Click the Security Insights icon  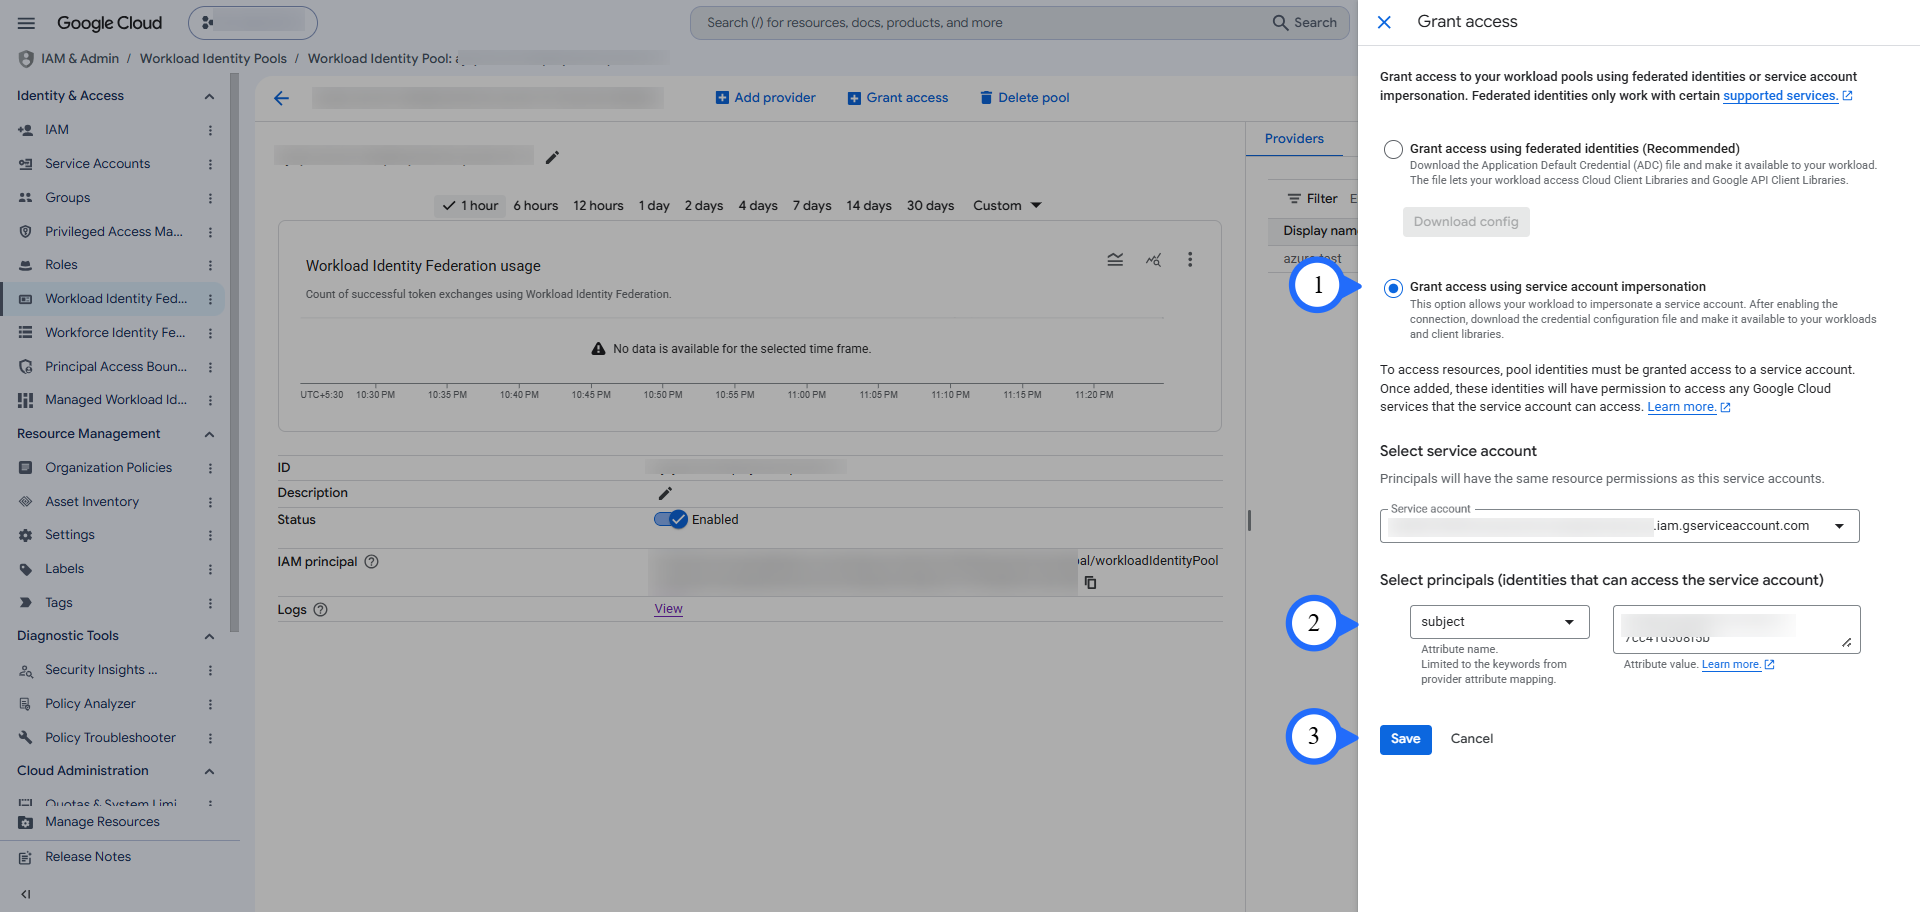[x=26, y=670]
